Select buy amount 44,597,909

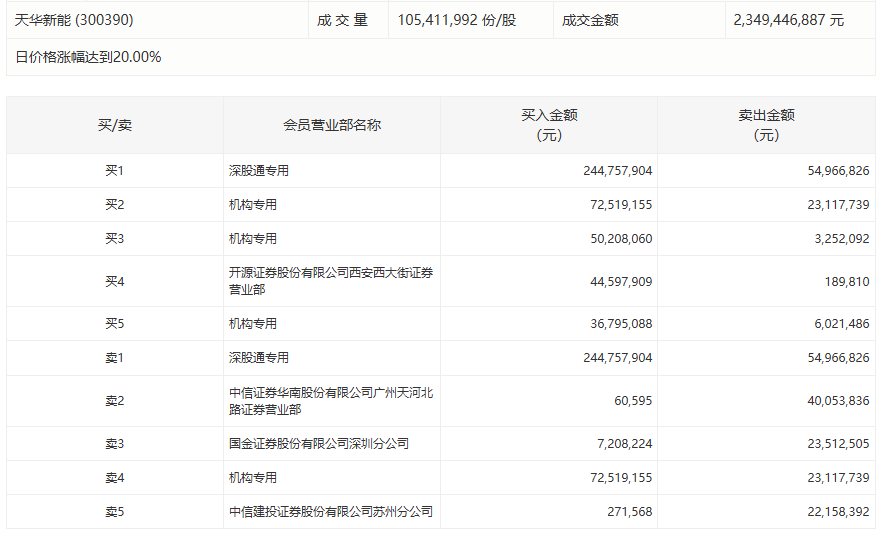click(x=621, y=281)
